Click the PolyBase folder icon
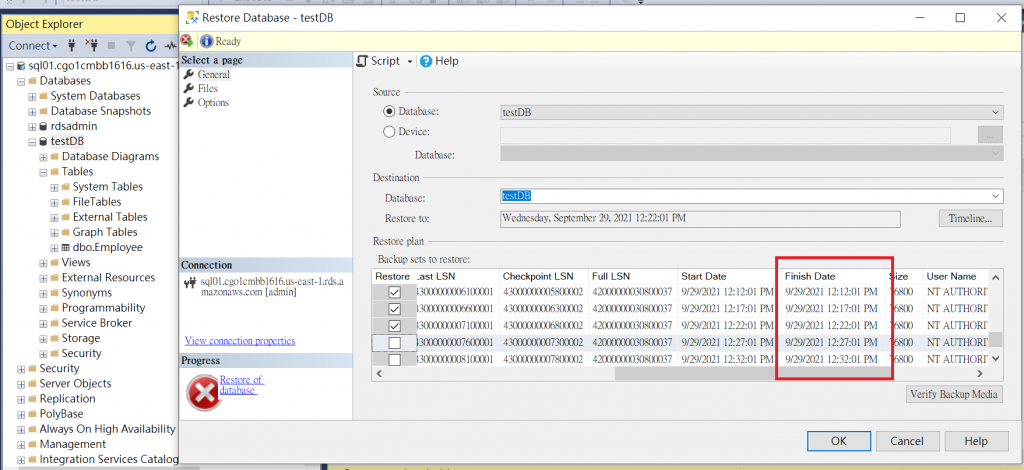 (33, 414)
